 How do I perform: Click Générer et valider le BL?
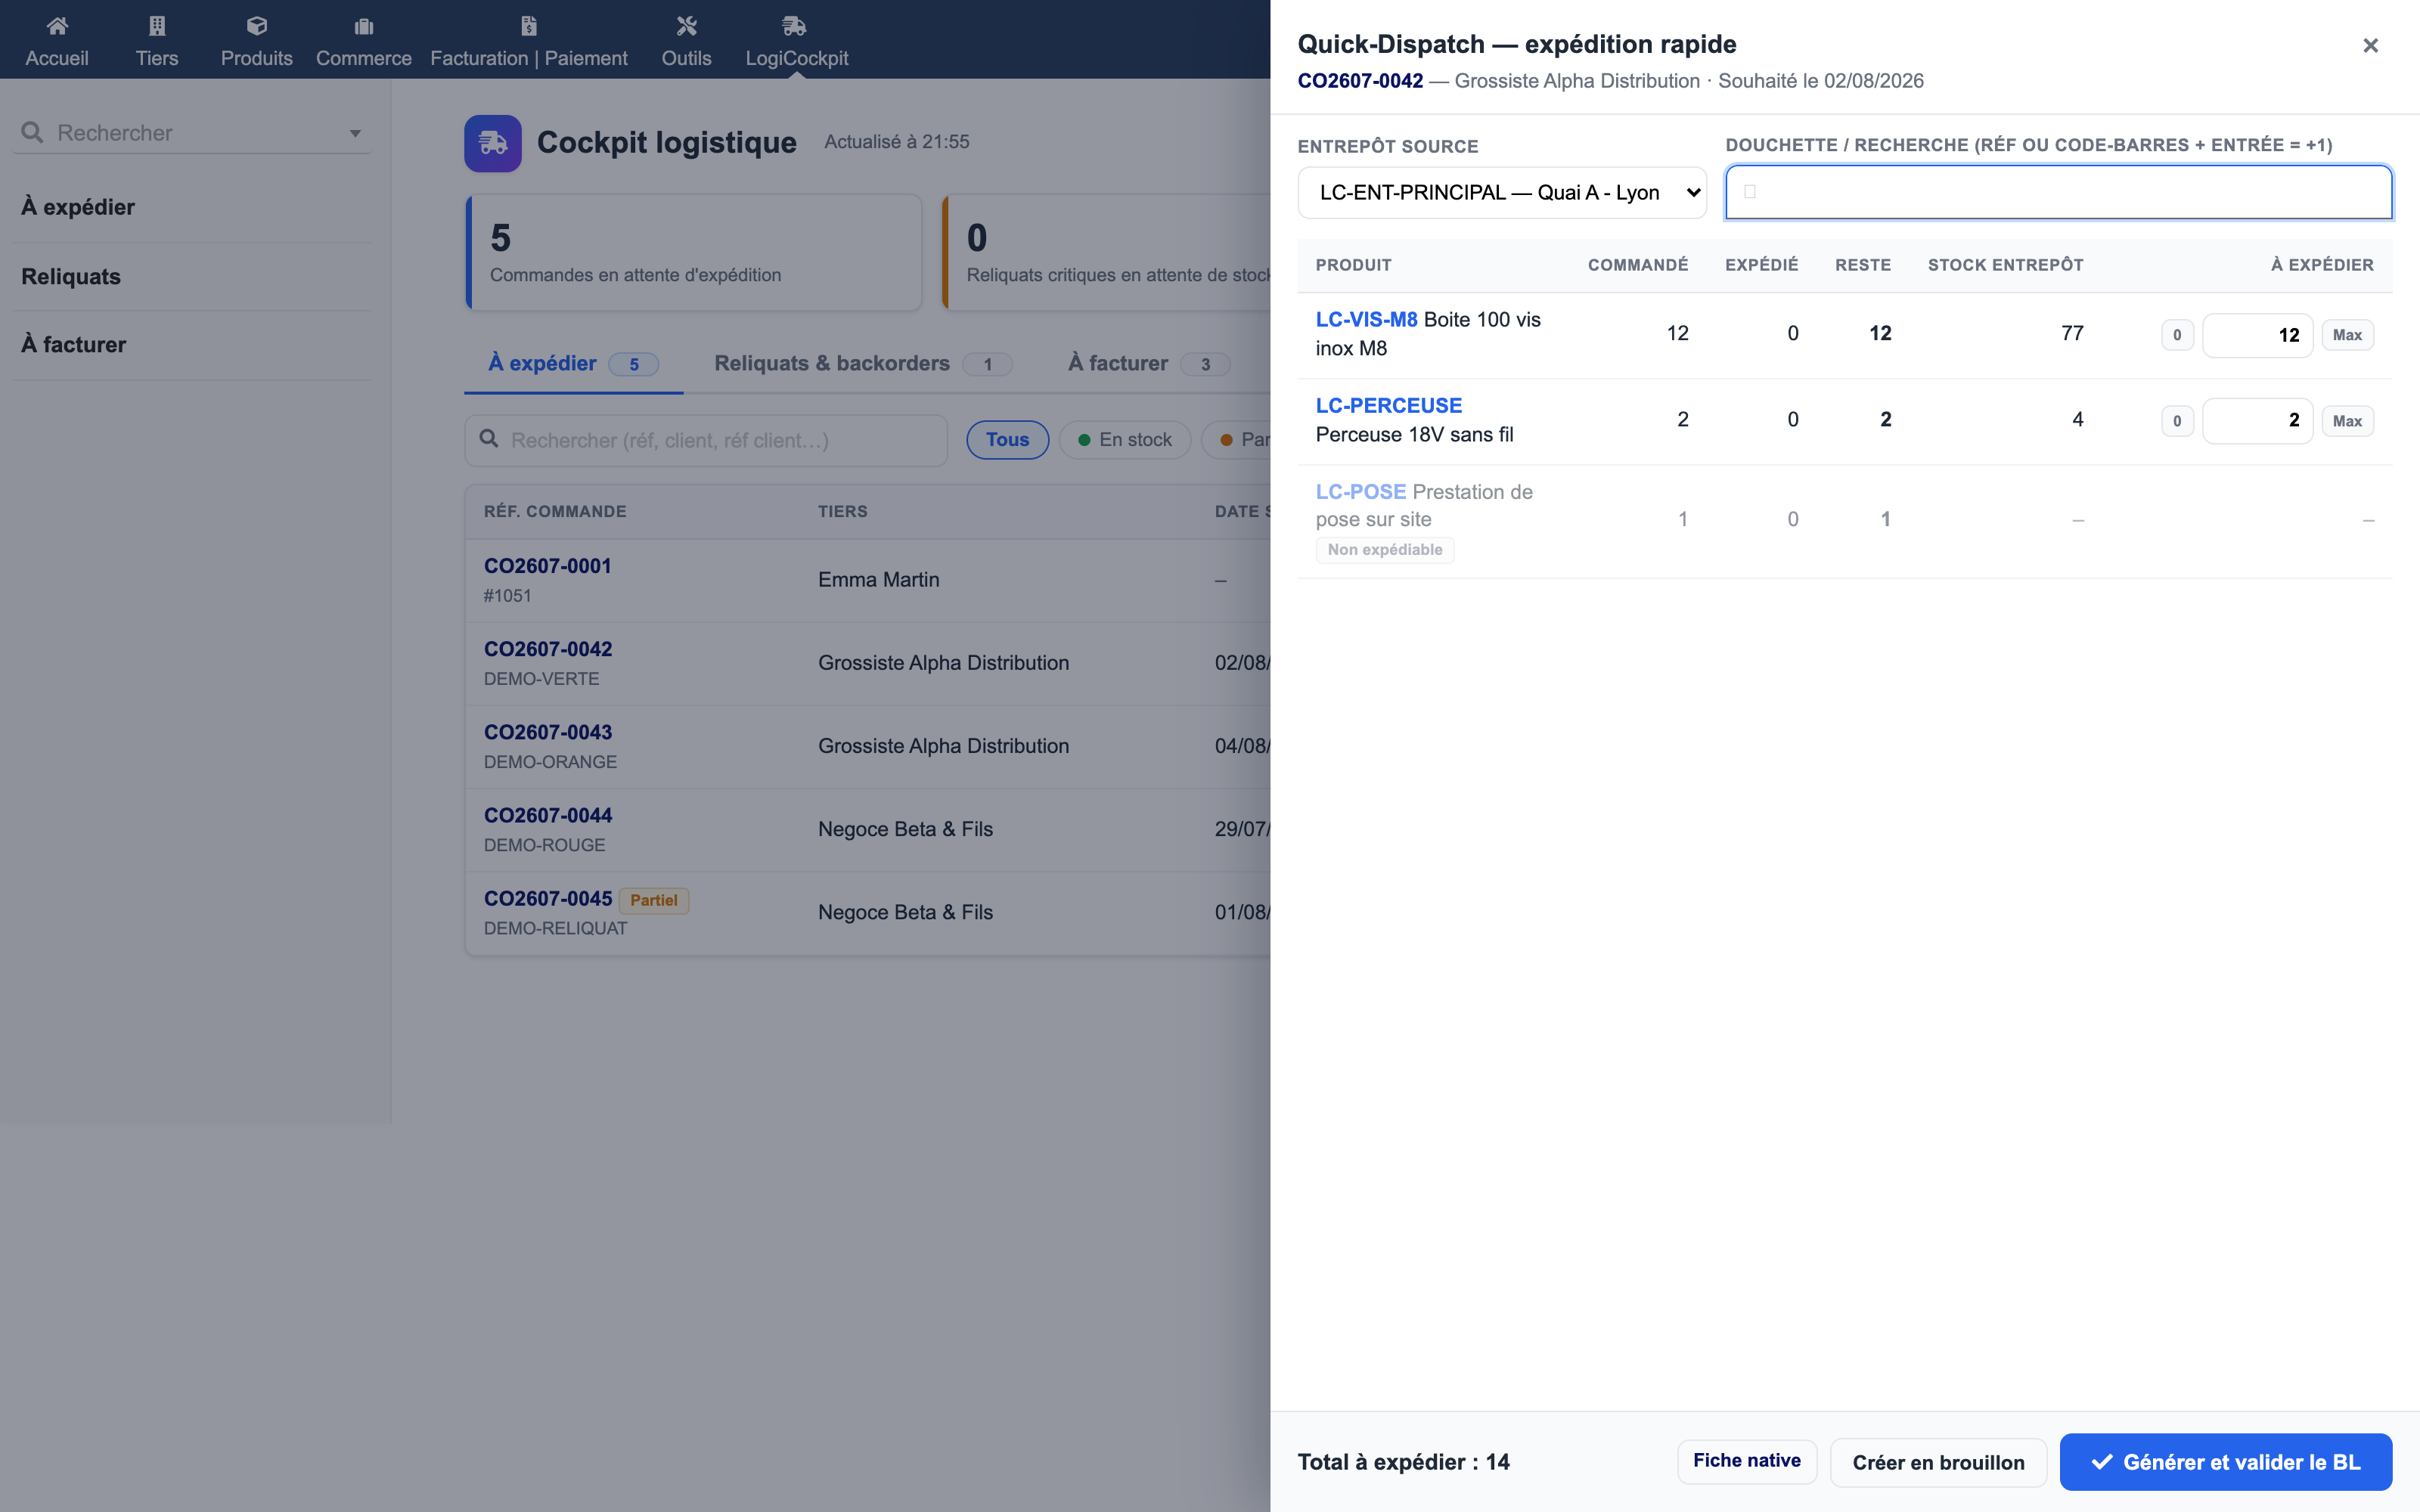click(2225, 1462)
